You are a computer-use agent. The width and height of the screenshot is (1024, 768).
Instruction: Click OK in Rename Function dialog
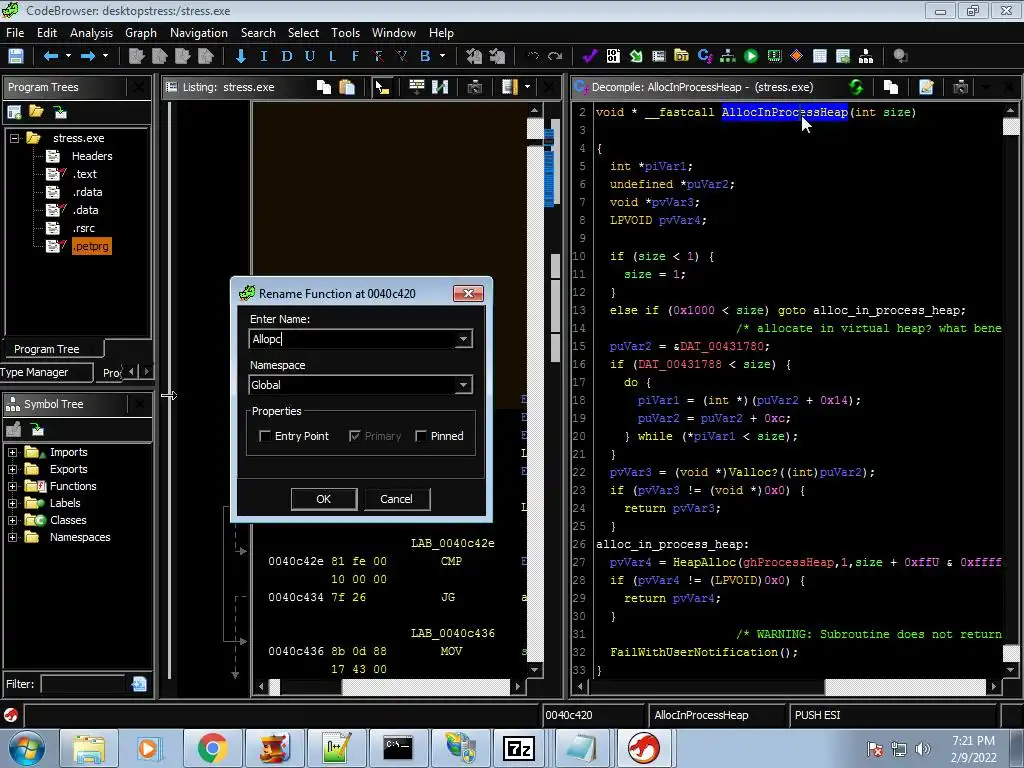point(323,499)
